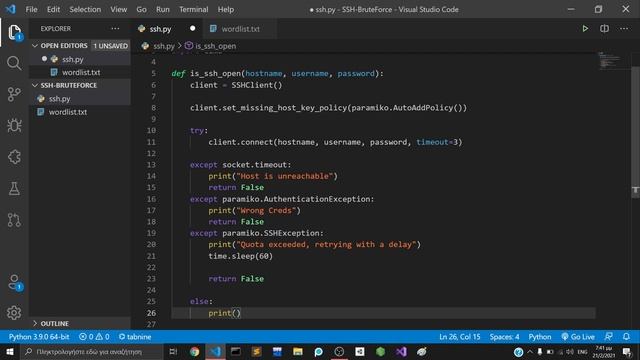Image resolution: width=640 pixels, height=360 pixels.
Task: Open the View menu
Action: 119,9
